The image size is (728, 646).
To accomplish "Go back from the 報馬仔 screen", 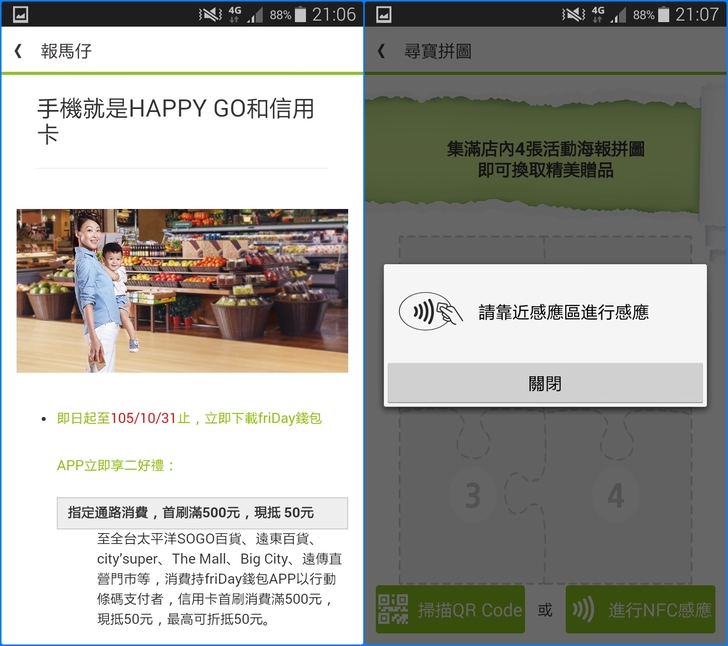I will [18, 51].
